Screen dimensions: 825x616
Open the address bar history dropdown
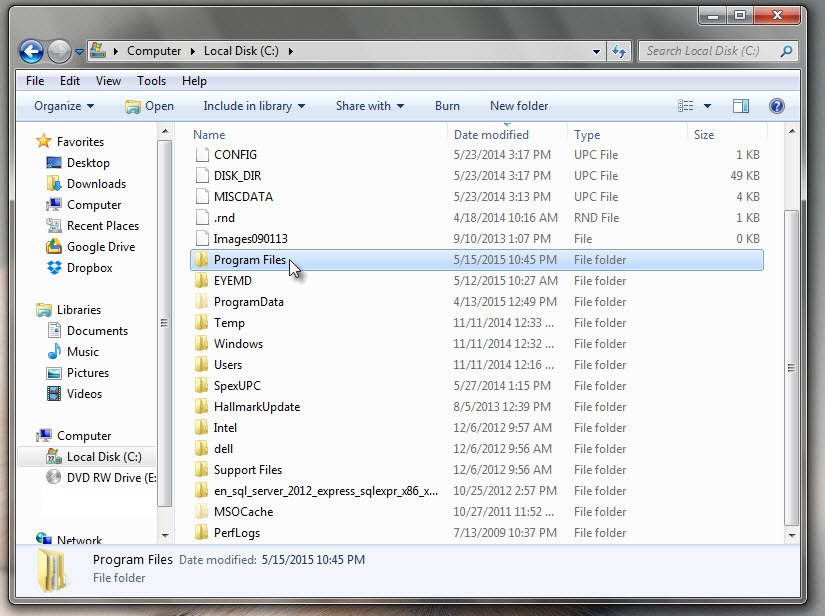(596, 52)
